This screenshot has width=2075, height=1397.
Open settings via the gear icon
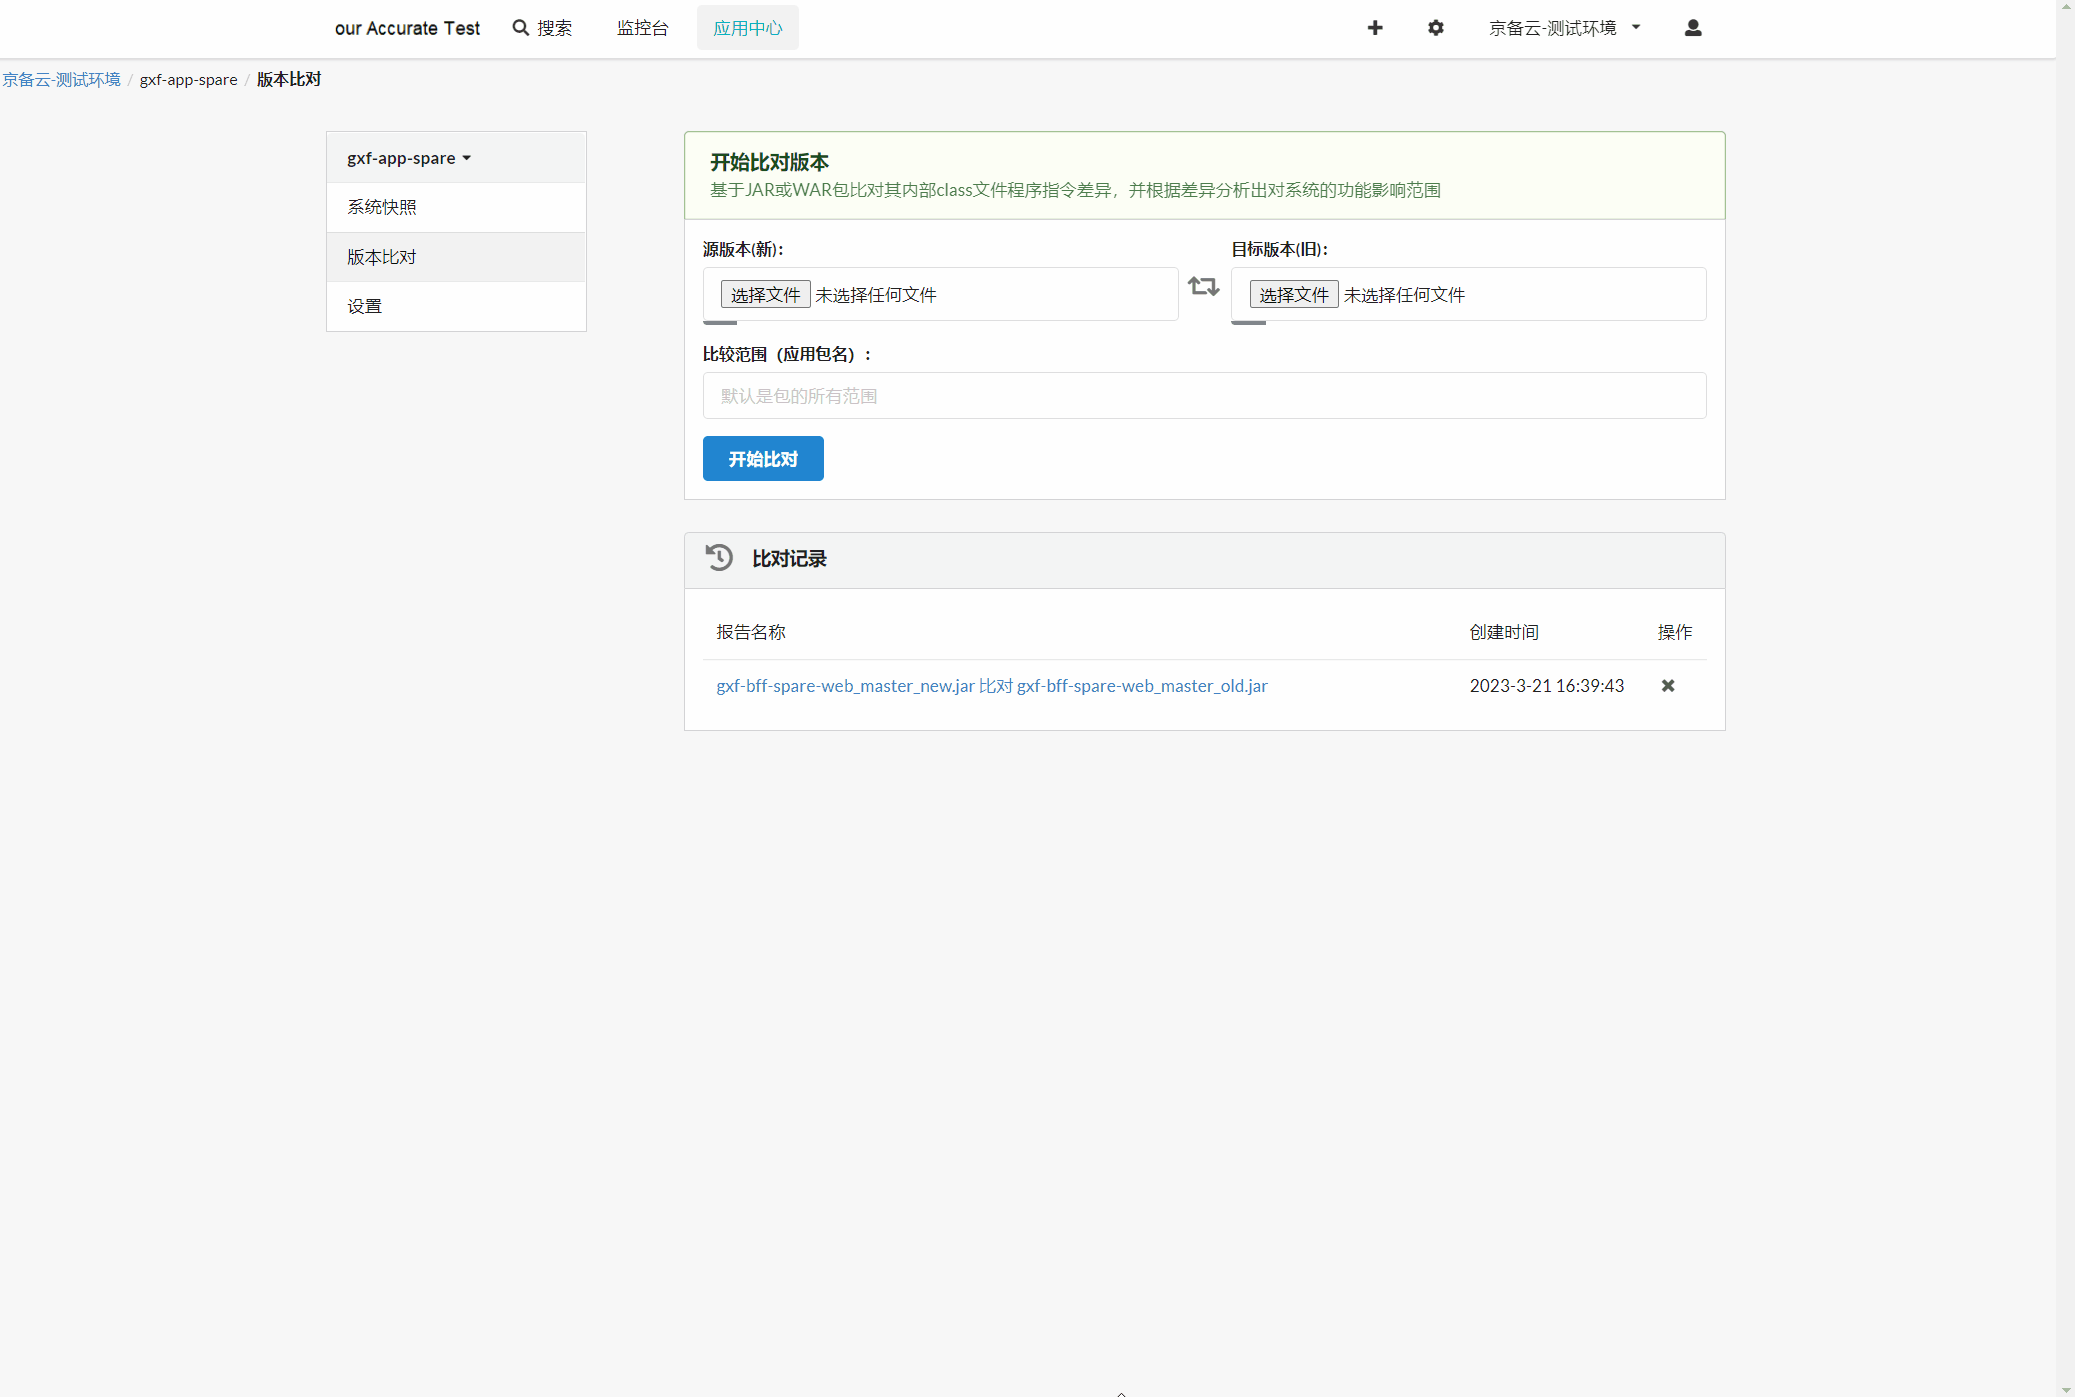[1436, 28]
